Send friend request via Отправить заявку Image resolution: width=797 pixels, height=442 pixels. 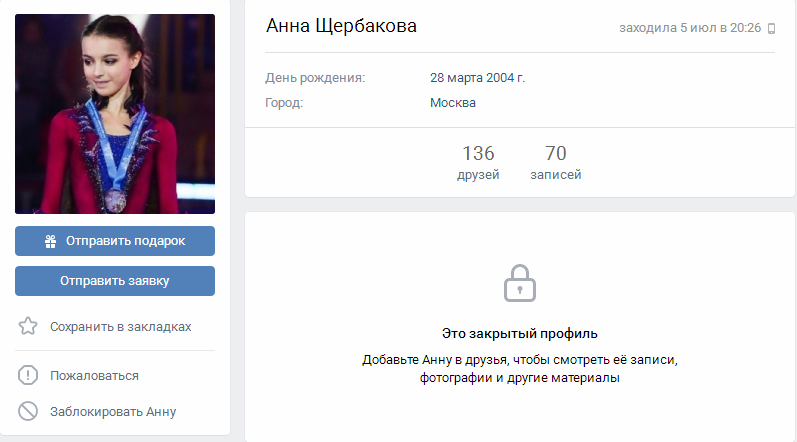[115, 281]
